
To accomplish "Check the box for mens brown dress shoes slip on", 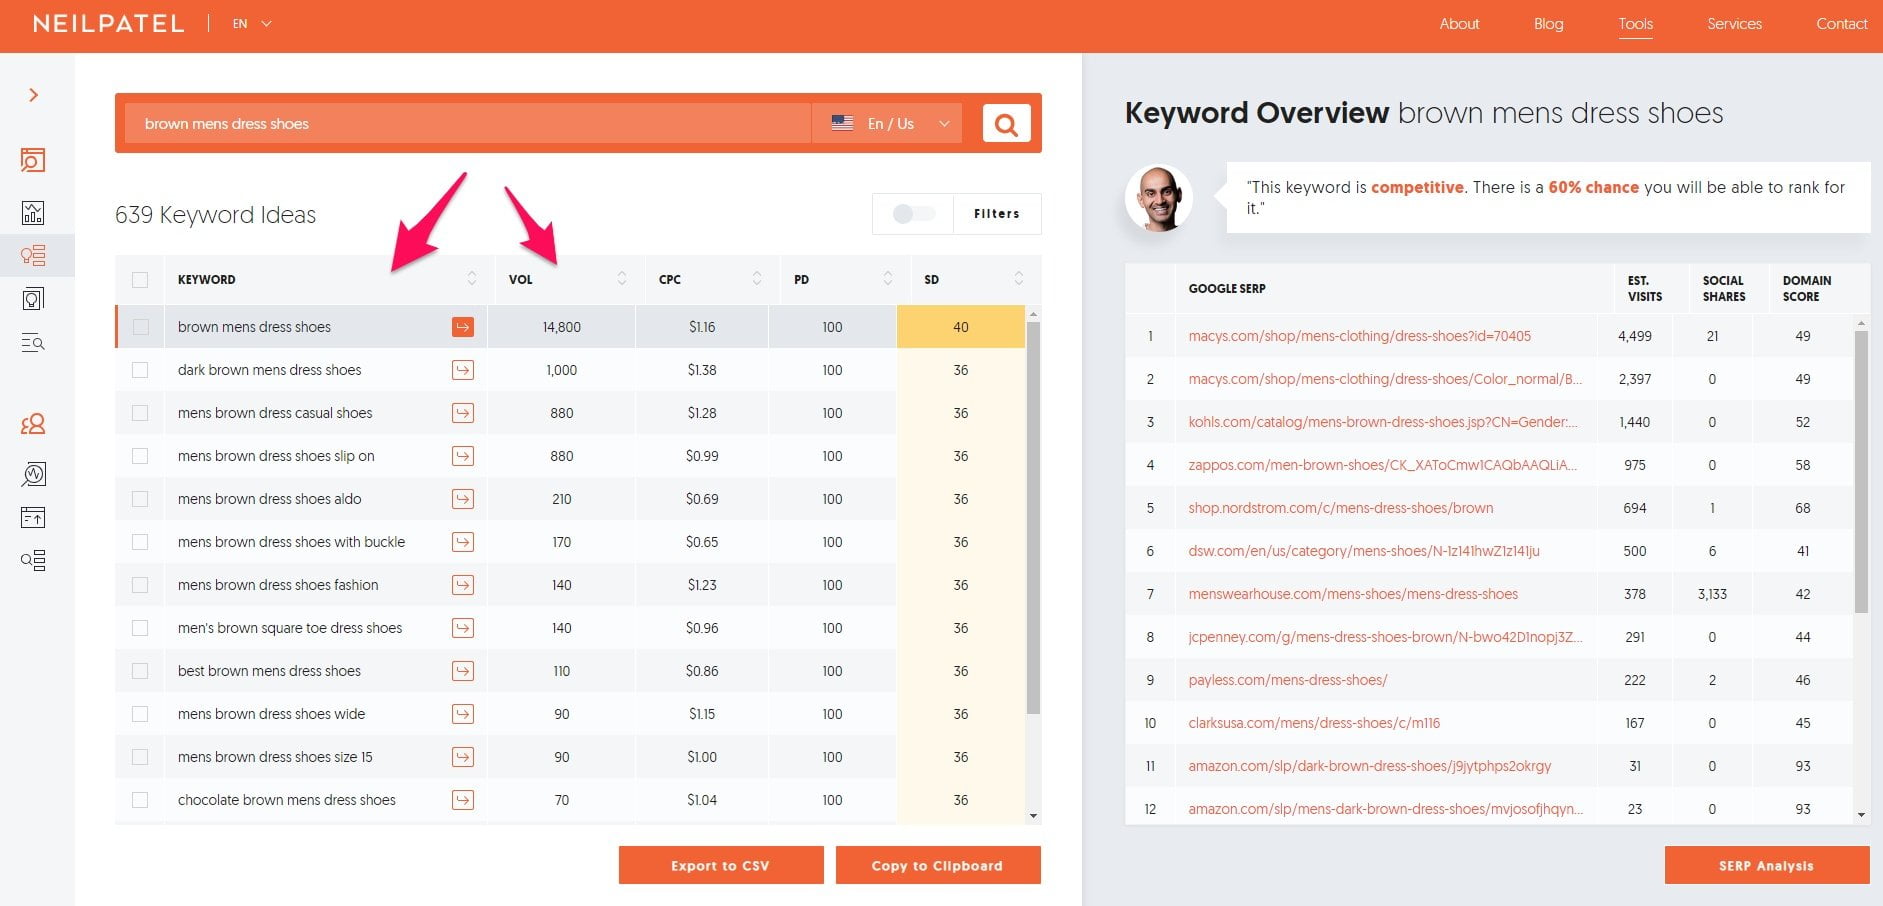I will pos(140,456).
